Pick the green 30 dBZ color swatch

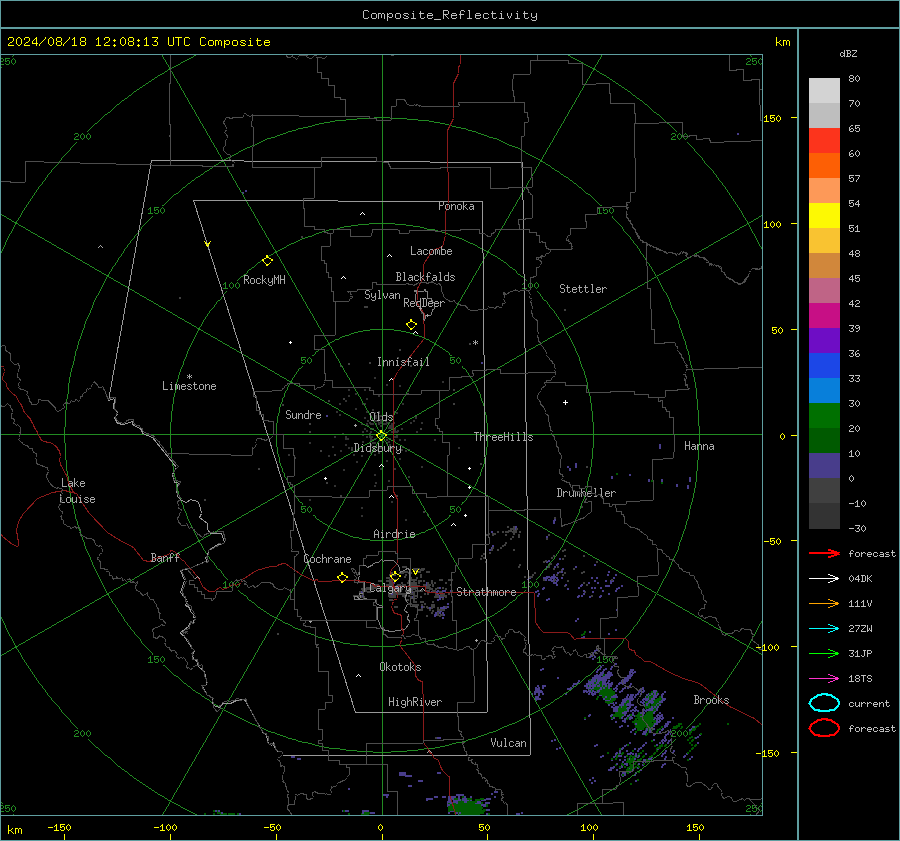[x=824, y=415]
